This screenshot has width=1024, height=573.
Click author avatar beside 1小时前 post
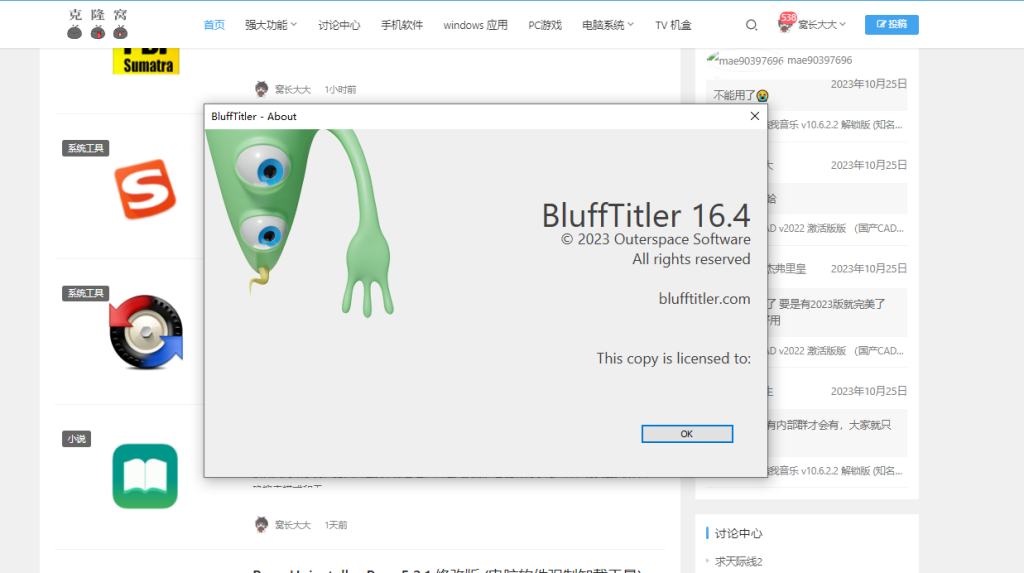(x=261, y=89)
